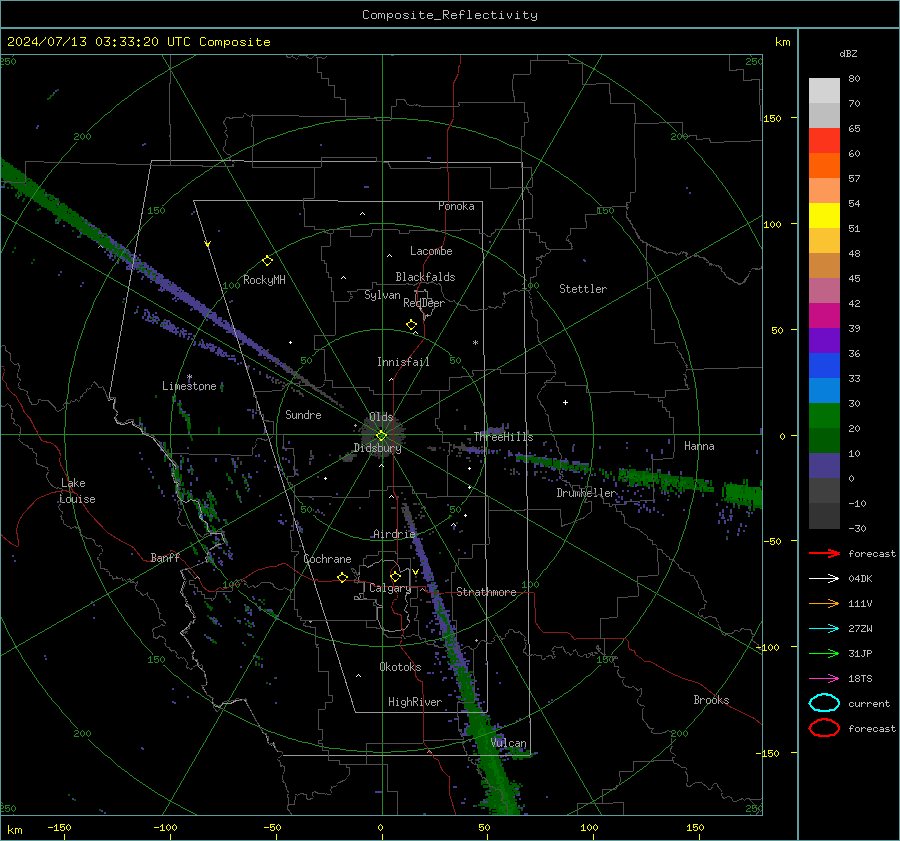
Task: Click the Composite_Reflectivity title text
Action: pos(449,15)
